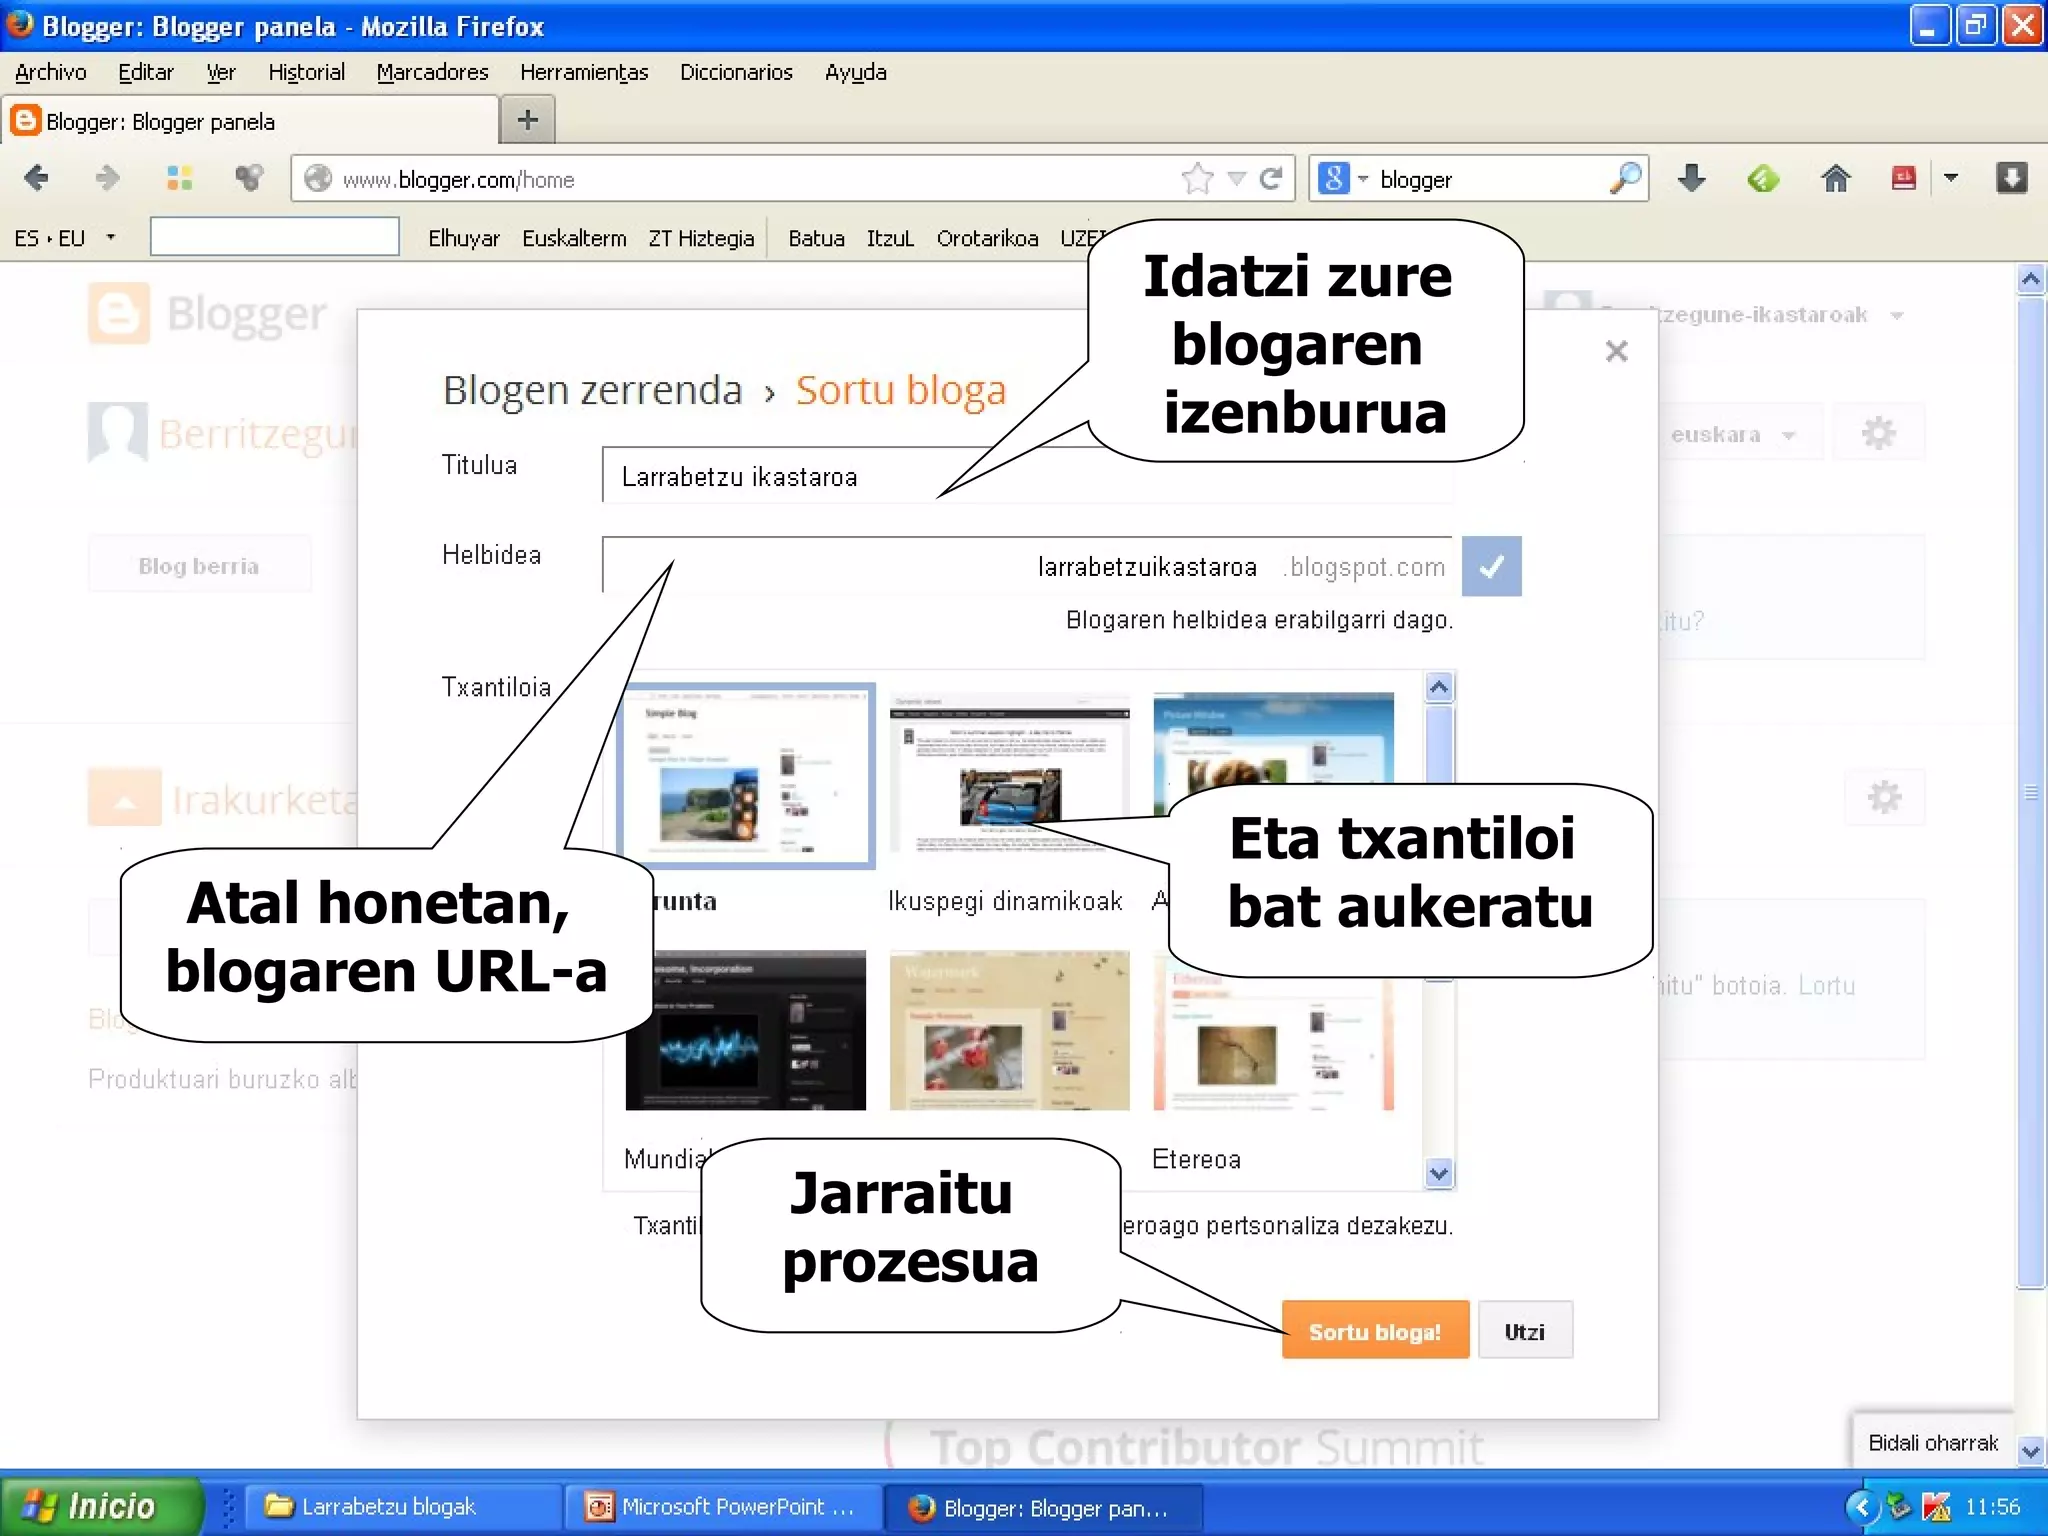This screenshot has height=1536, width=2048.
Task: Click the Sortu bloga! button
Action: click(x=1375, y=1331)
